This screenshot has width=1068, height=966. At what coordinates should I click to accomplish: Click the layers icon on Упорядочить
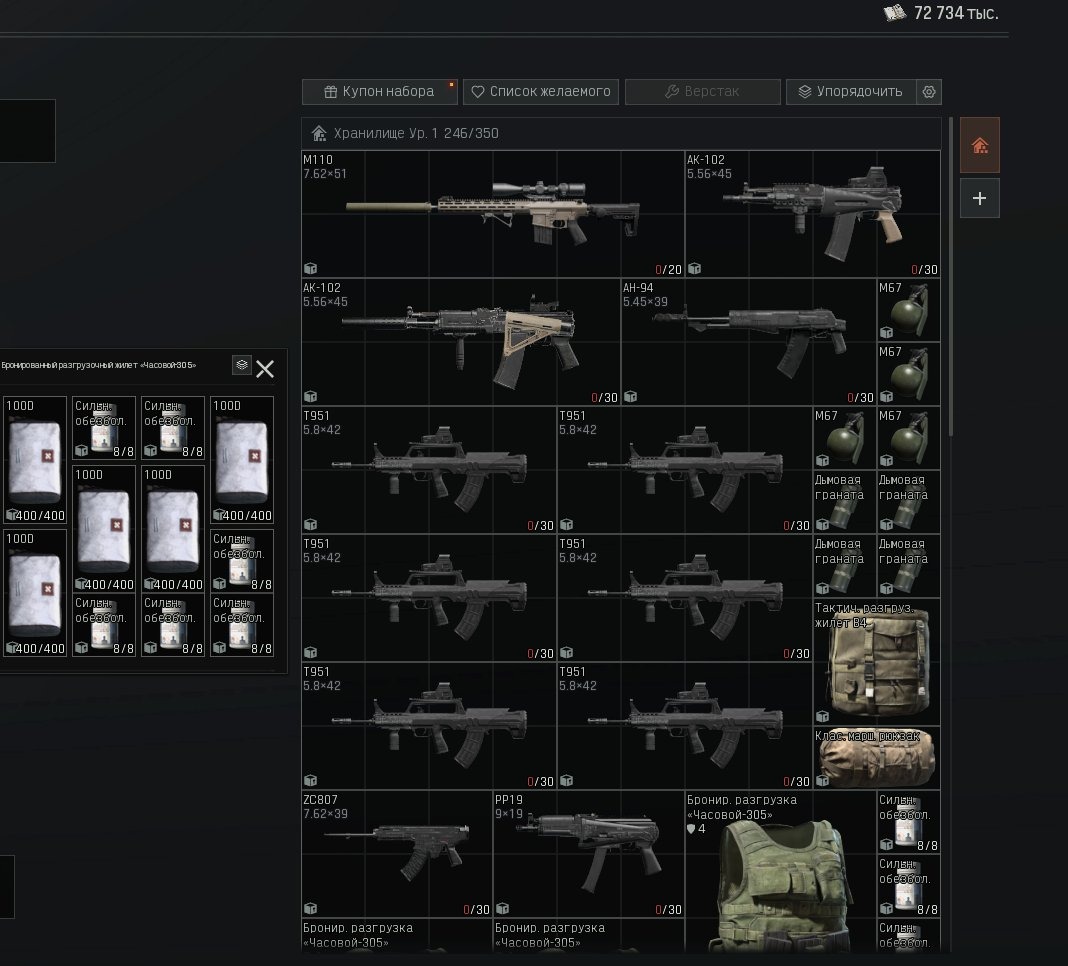[x=805, y=91]
